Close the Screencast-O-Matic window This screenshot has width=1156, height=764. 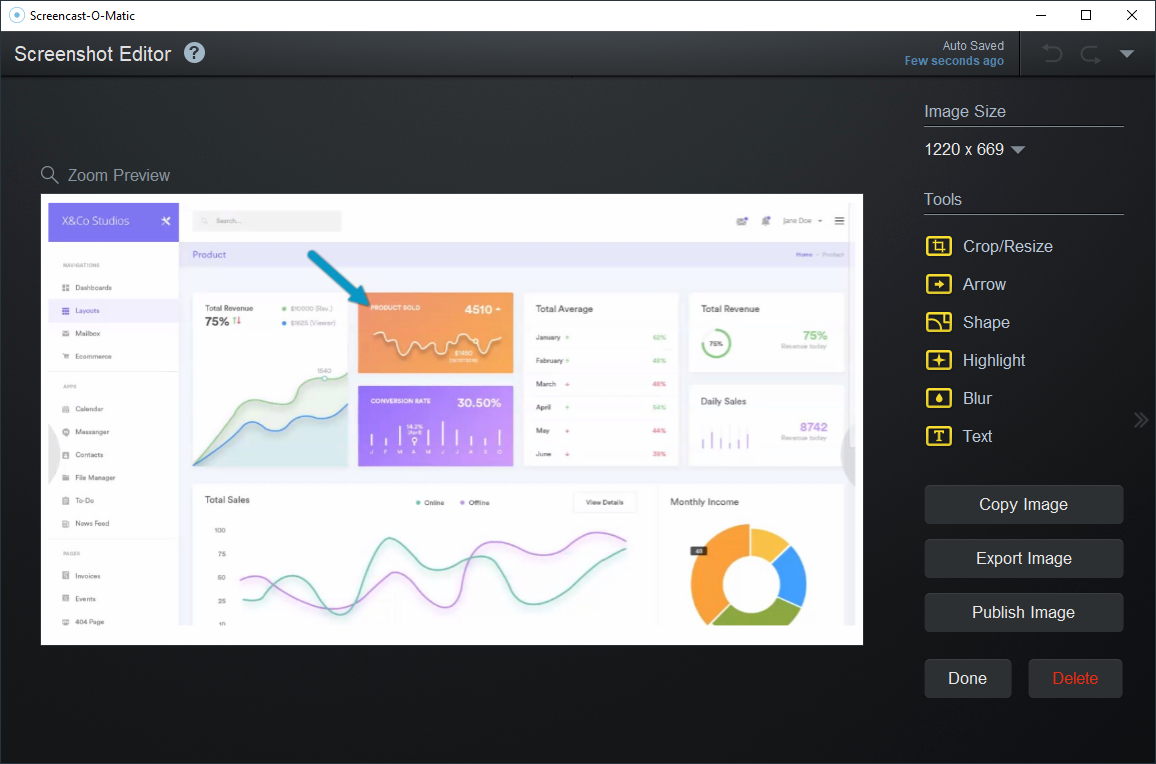coord(1132,15)
